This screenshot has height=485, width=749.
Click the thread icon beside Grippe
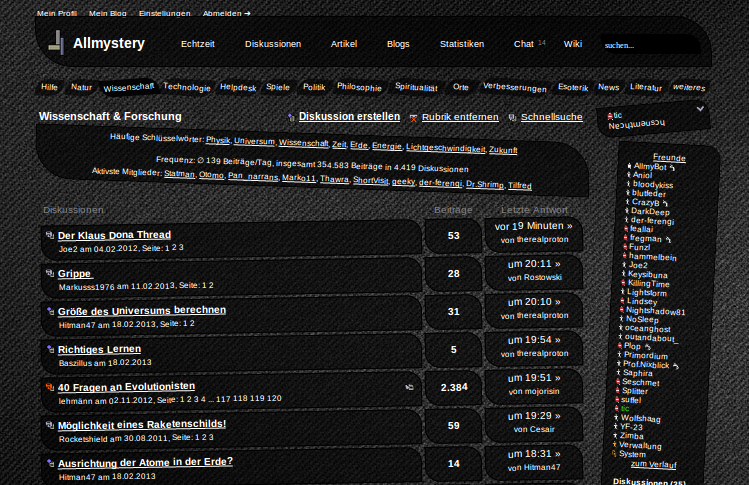click(49, 273)
